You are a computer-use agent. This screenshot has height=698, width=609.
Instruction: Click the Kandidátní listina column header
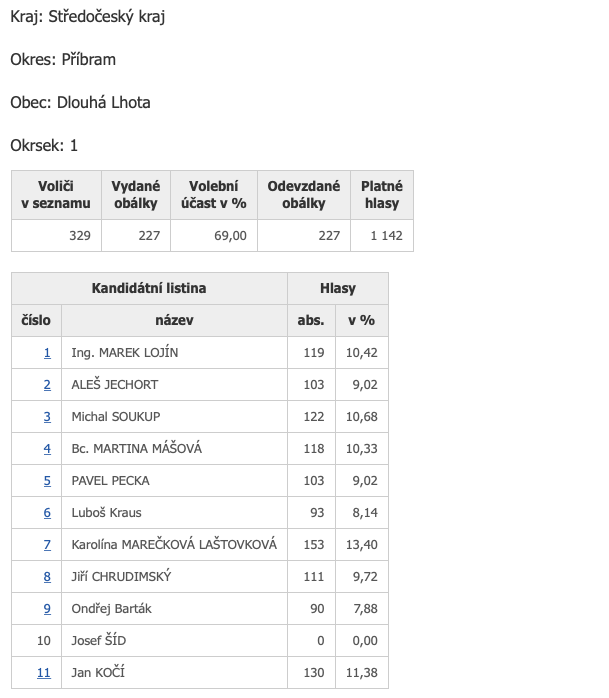(149, 289)
